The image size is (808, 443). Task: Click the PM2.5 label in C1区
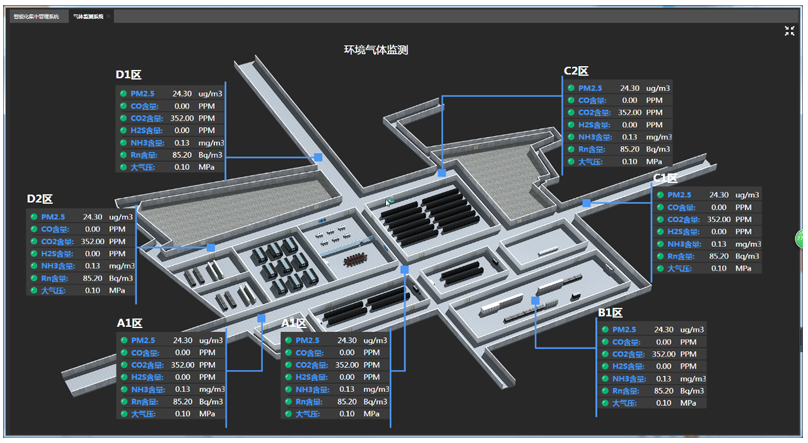pyautogui.click(x=679, y=195)
